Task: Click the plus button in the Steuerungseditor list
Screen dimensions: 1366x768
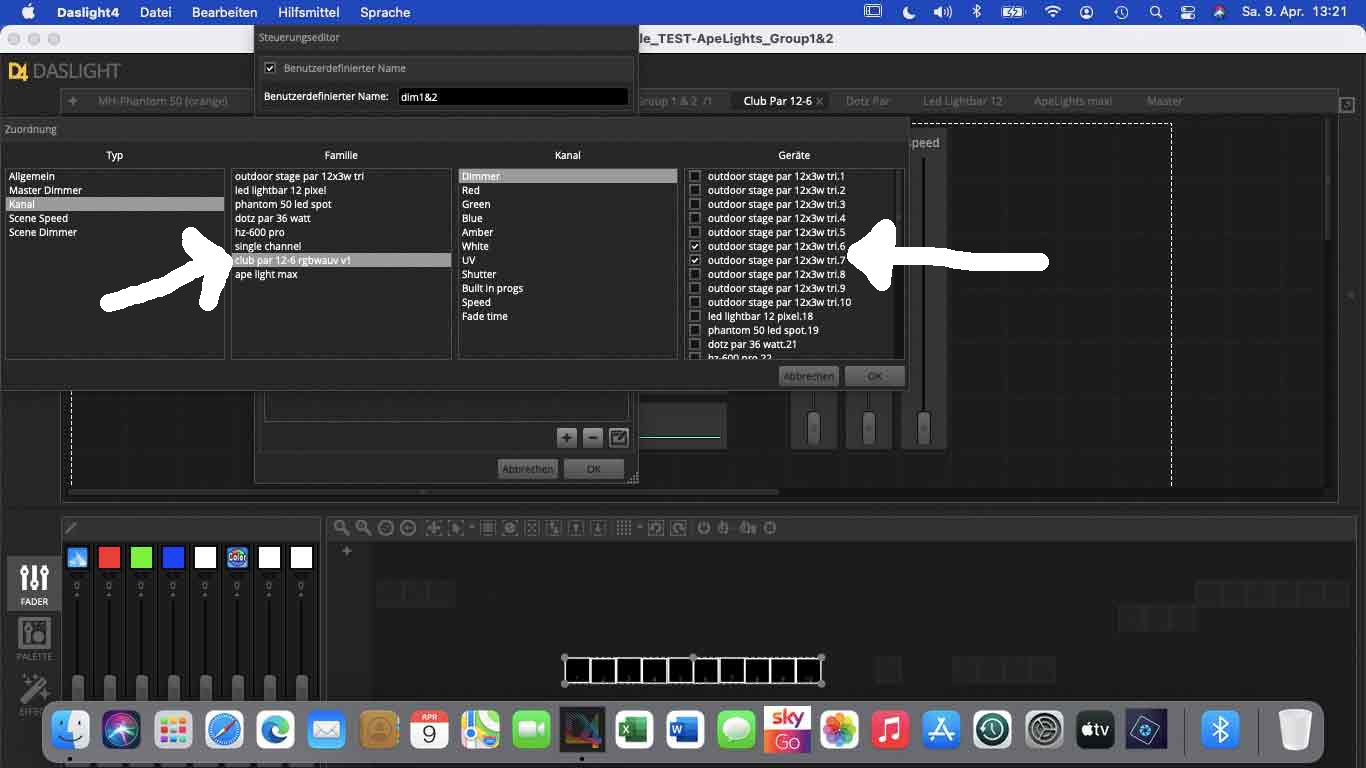Action: [x=566, y=437]
